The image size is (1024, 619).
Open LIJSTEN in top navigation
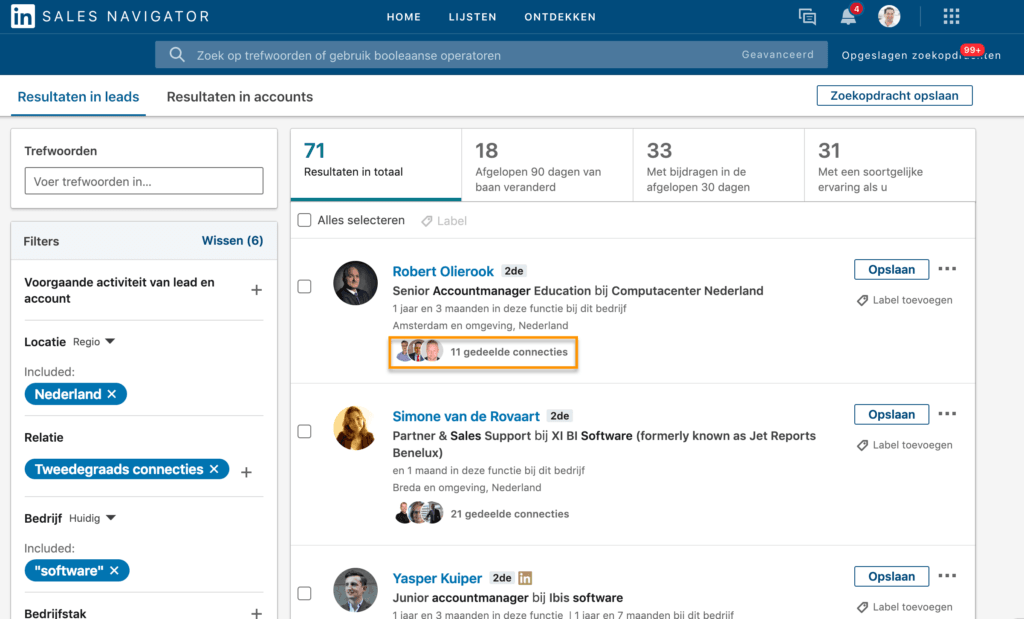(x=472, y=17)
